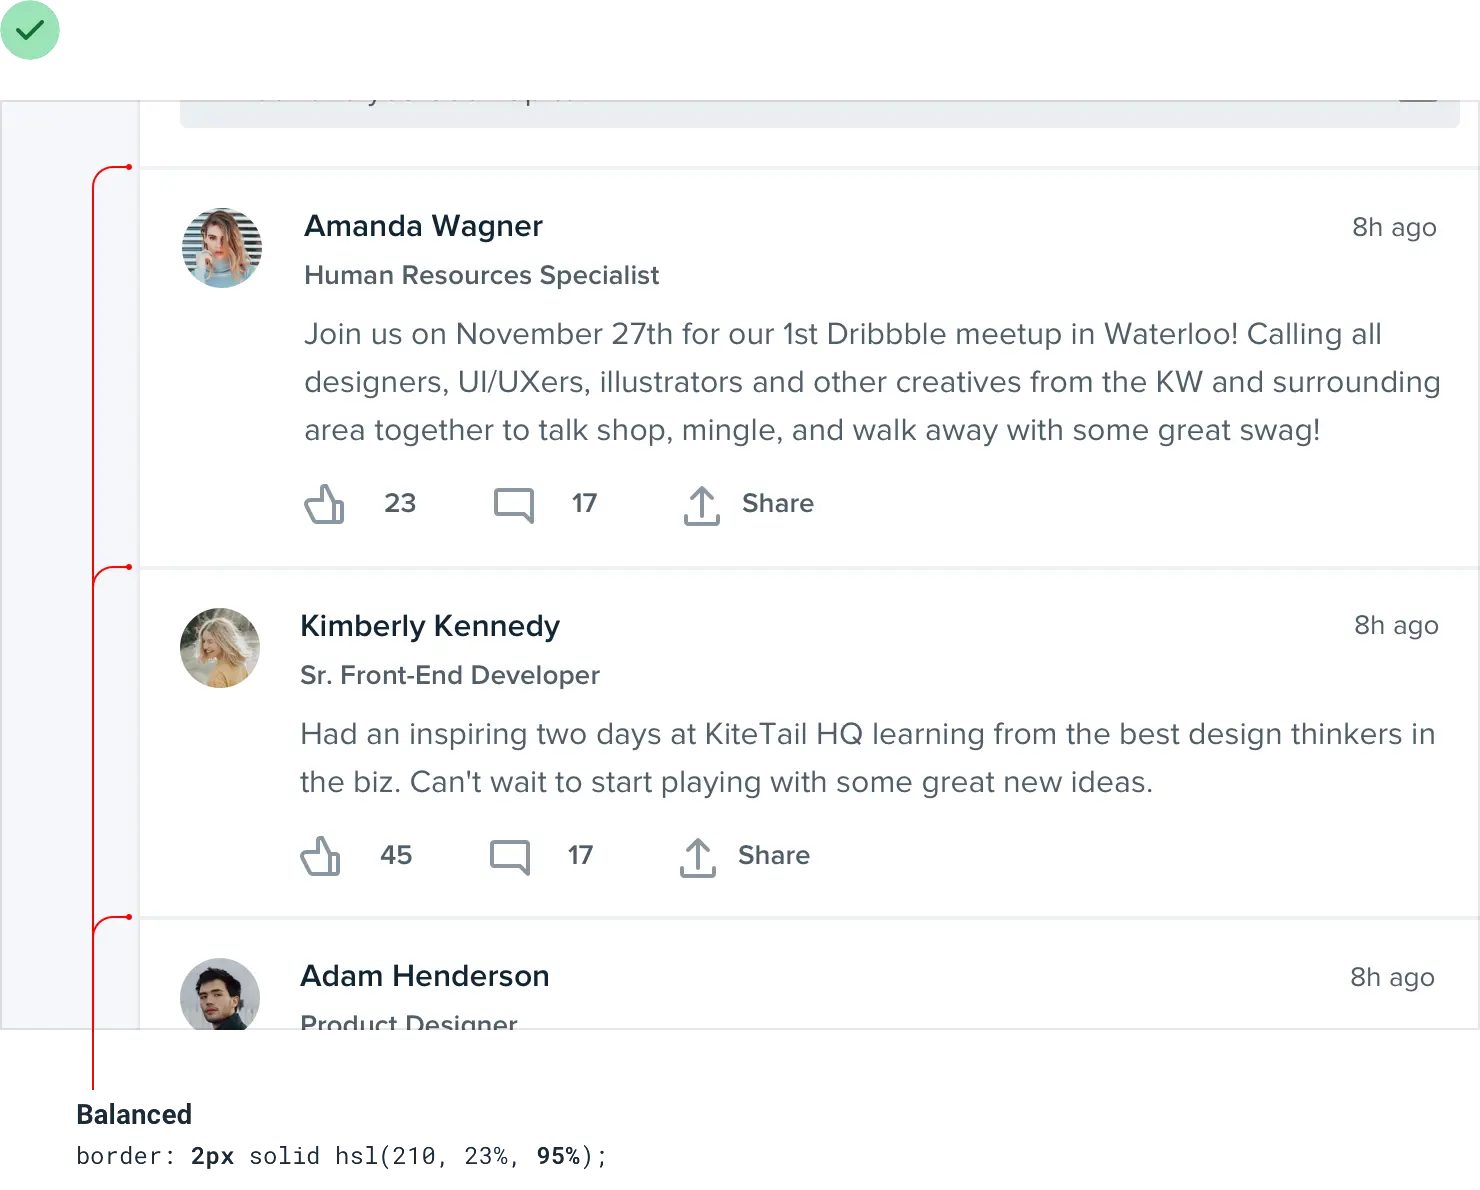
Task: Click the share icon on Kimberly's post
Action: (x=698, y=857)
